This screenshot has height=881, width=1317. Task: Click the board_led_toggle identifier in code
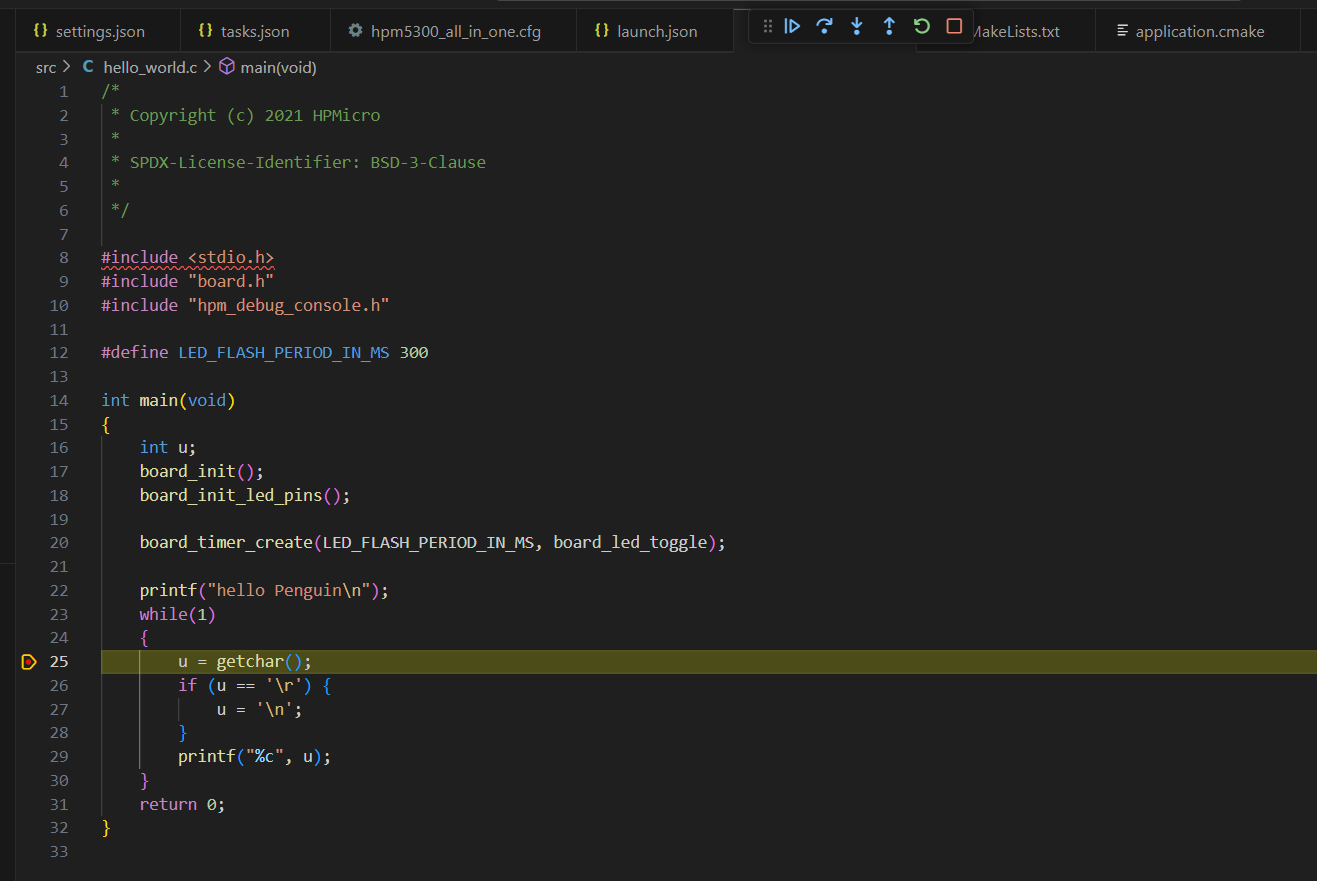point(630,543)
